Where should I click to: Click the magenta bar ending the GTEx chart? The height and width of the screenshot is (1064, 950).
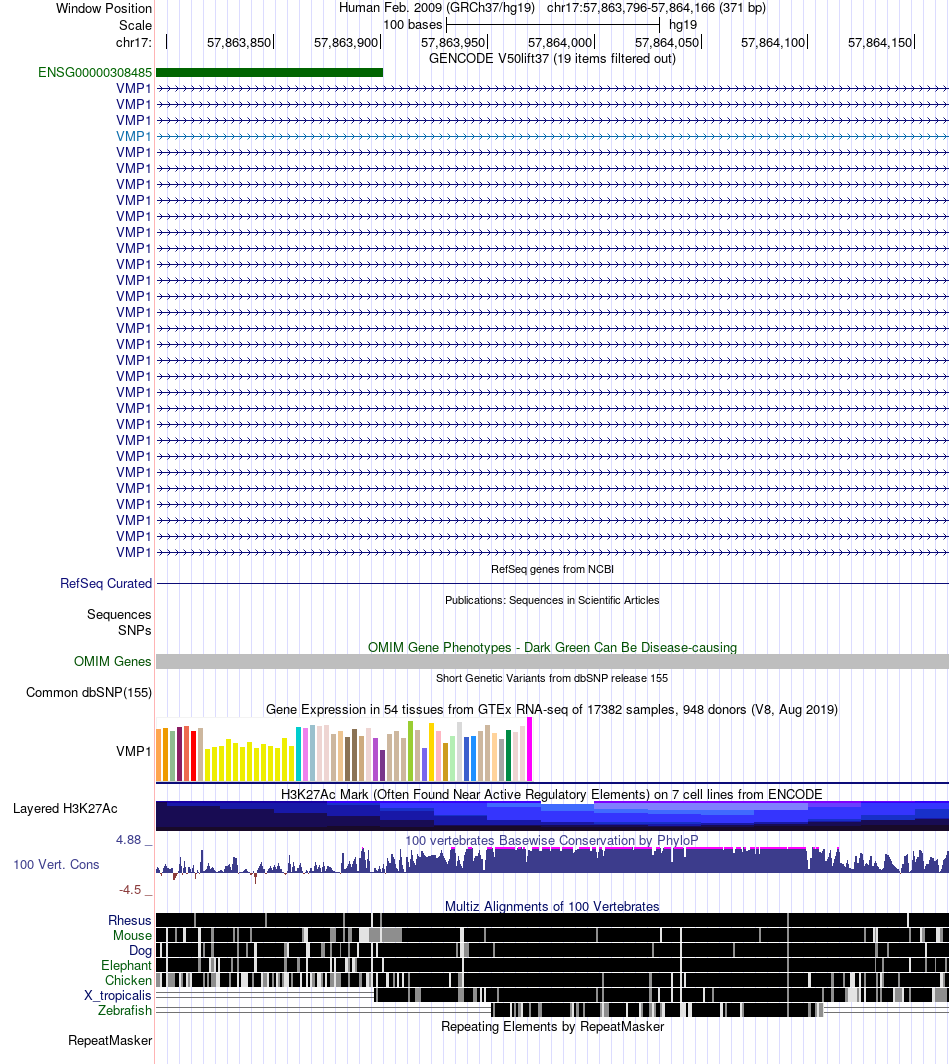tap(530, 750)
